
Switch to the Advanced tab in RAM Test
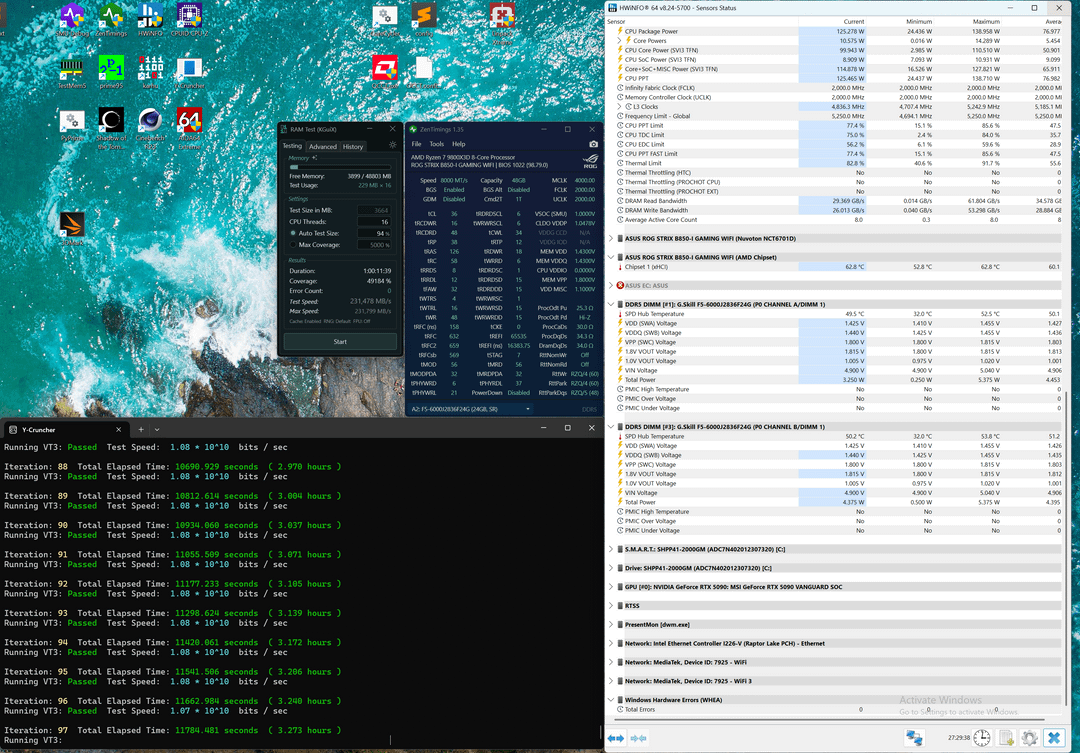pos(322,147)
